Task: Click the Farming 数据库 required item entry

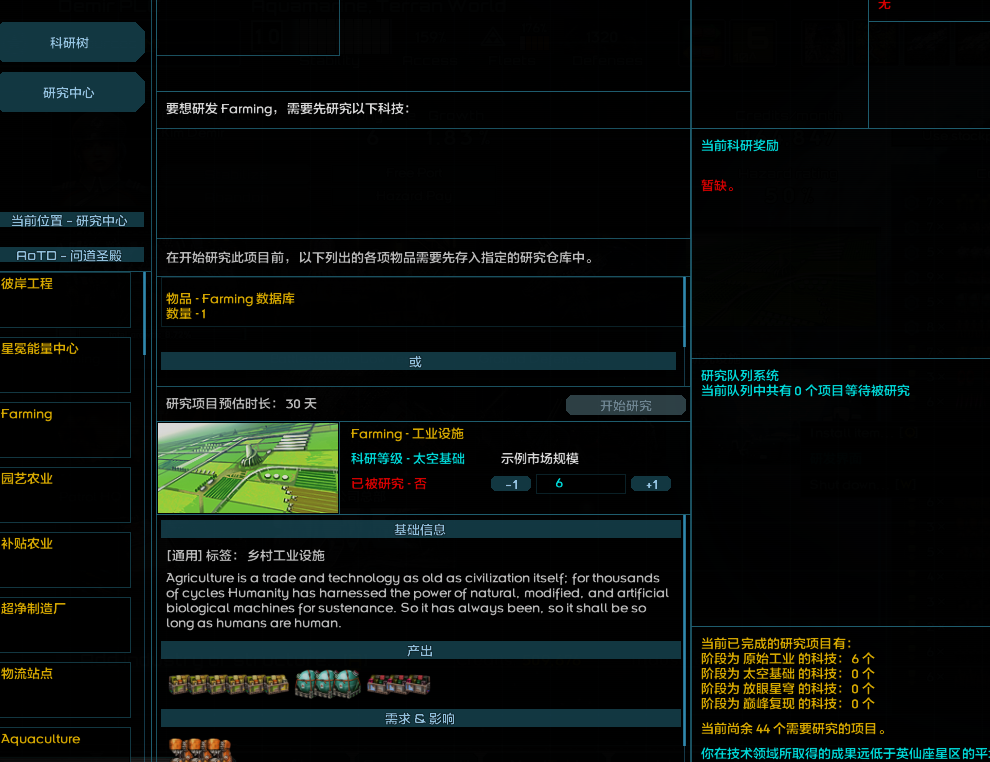Action: point(420,305)
